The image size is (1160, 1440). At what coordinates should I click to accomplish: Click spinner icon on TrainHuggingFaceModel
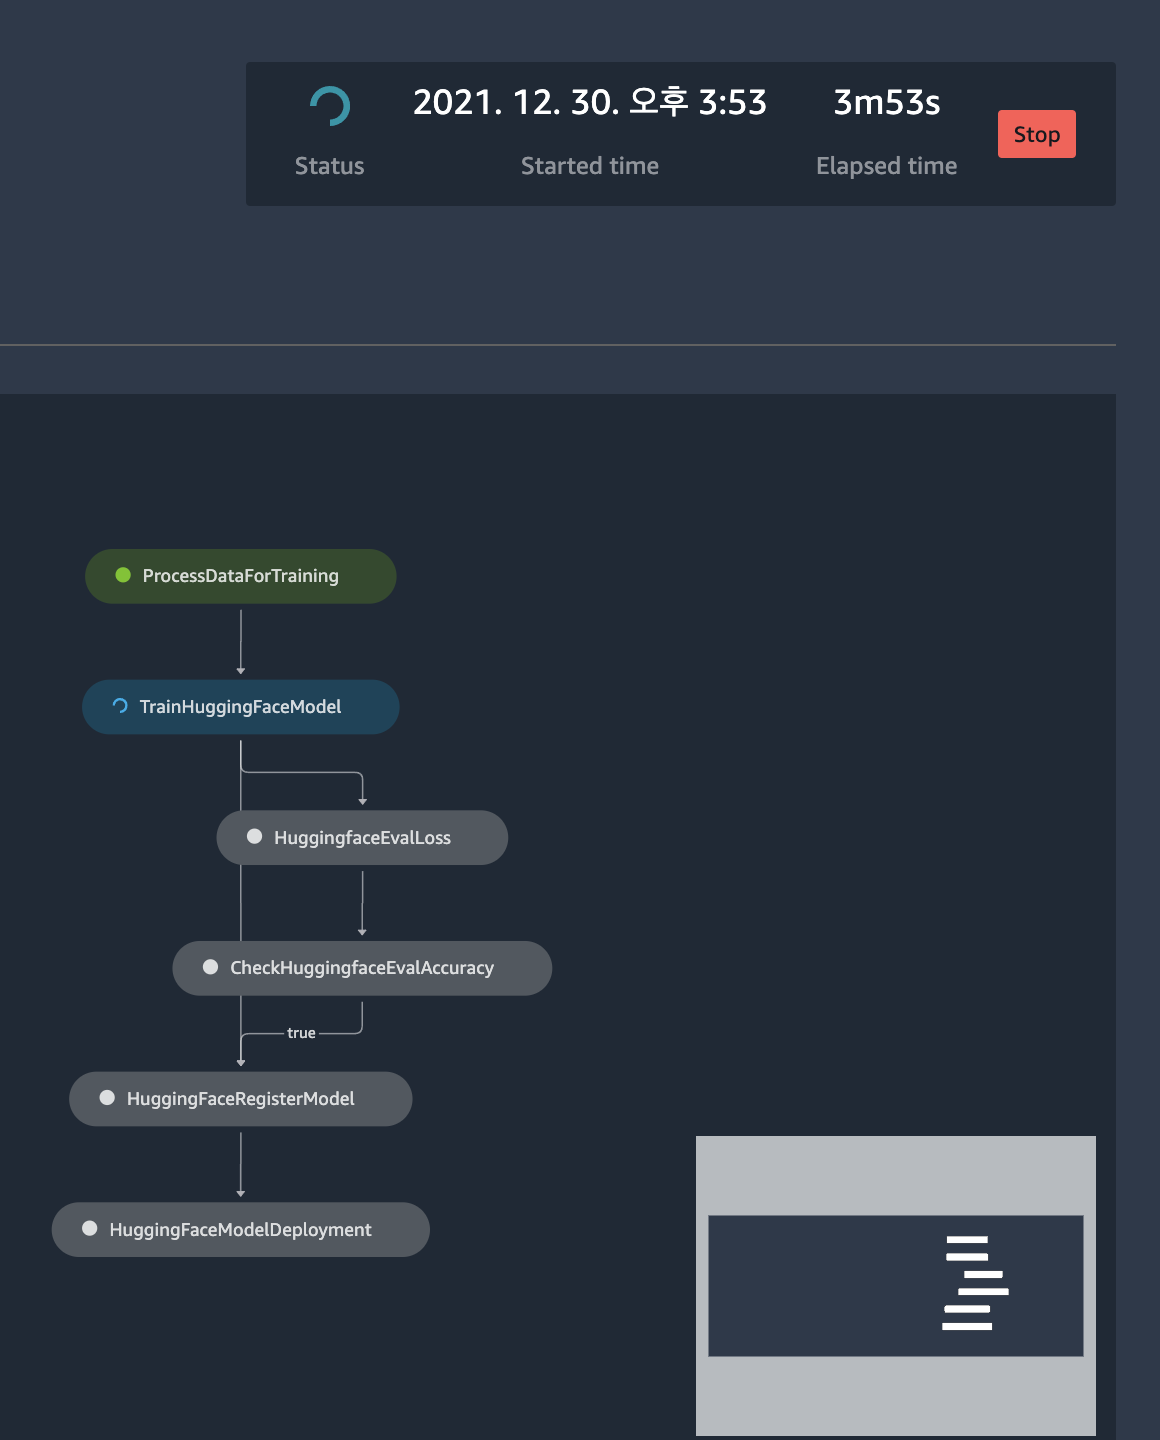click(x=120, y=706)
